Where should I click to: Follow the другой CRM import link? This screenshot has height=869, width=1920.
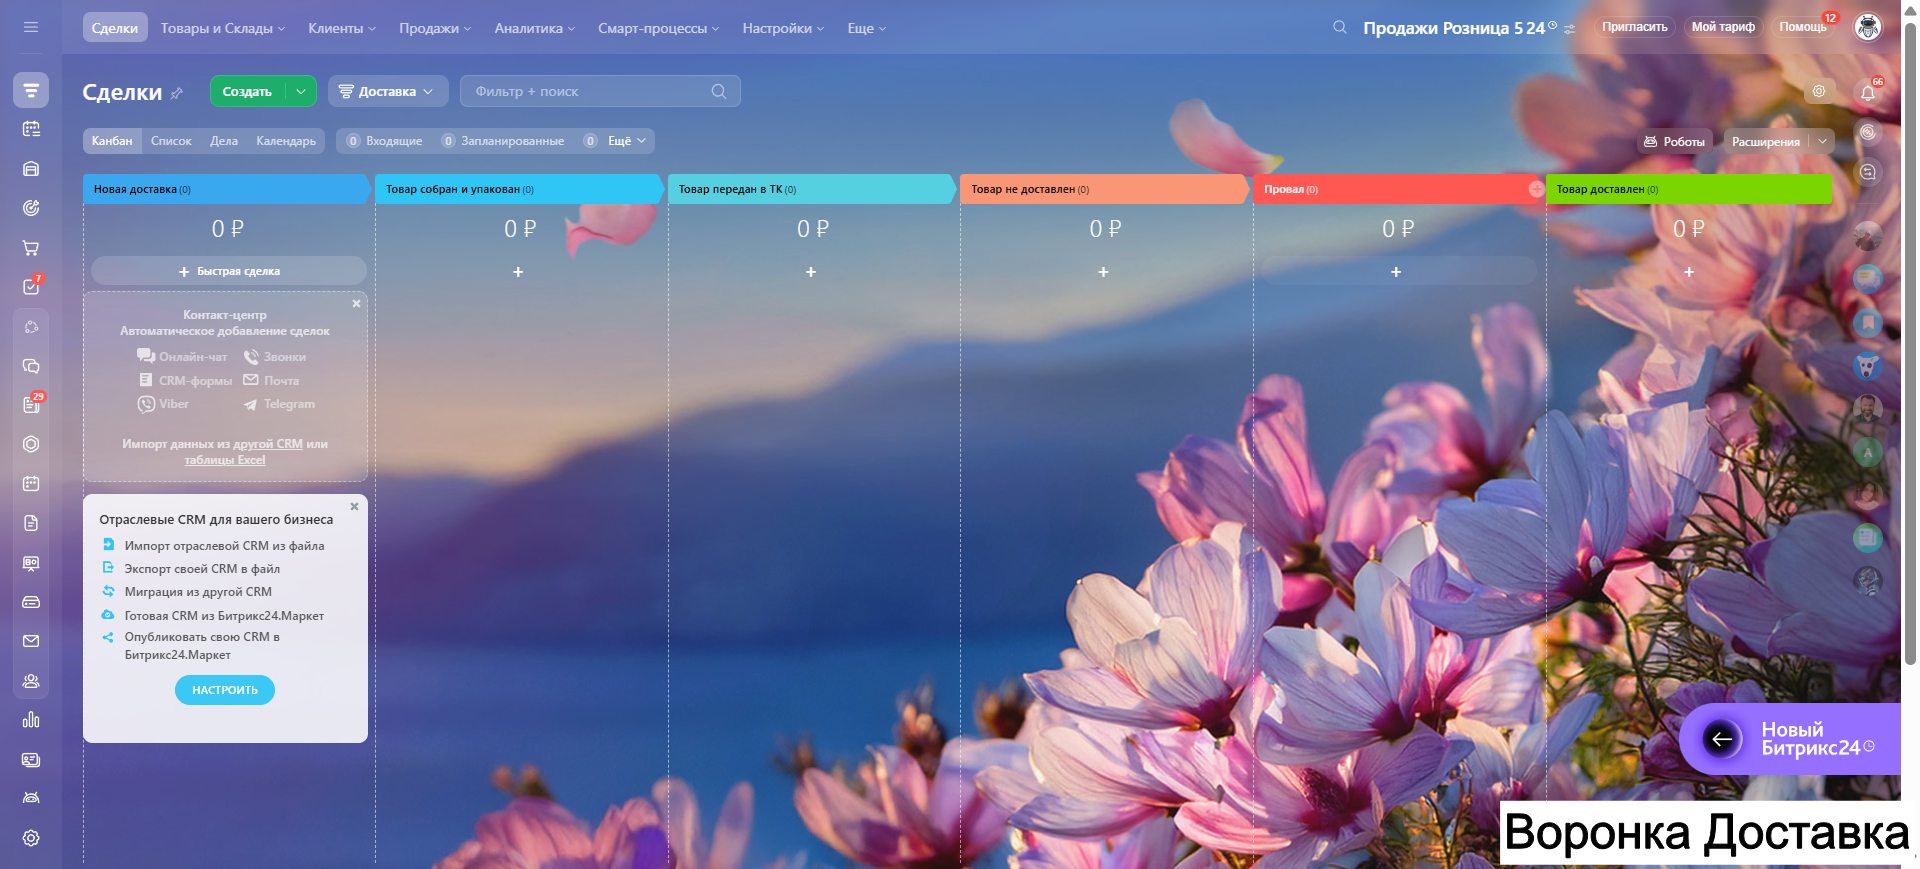pyautogui.click(x=268, y=444)
